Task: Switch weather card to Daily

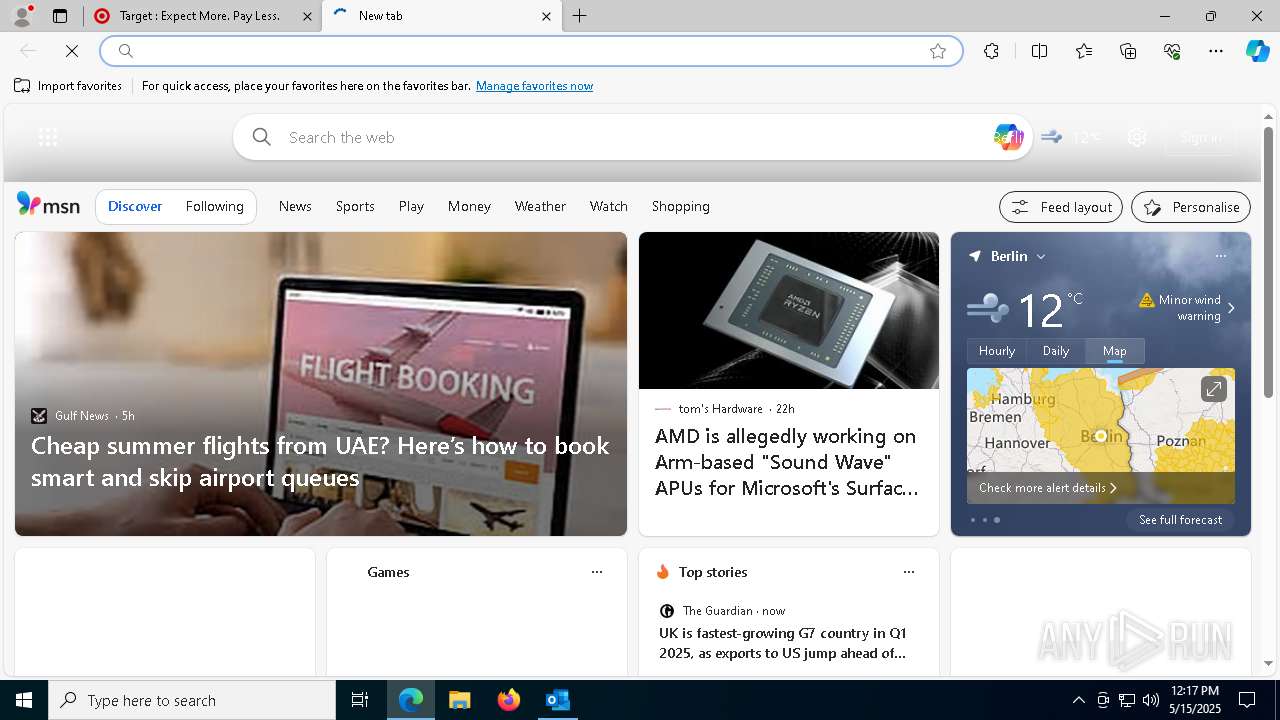Action: (x=1056, y=351)
